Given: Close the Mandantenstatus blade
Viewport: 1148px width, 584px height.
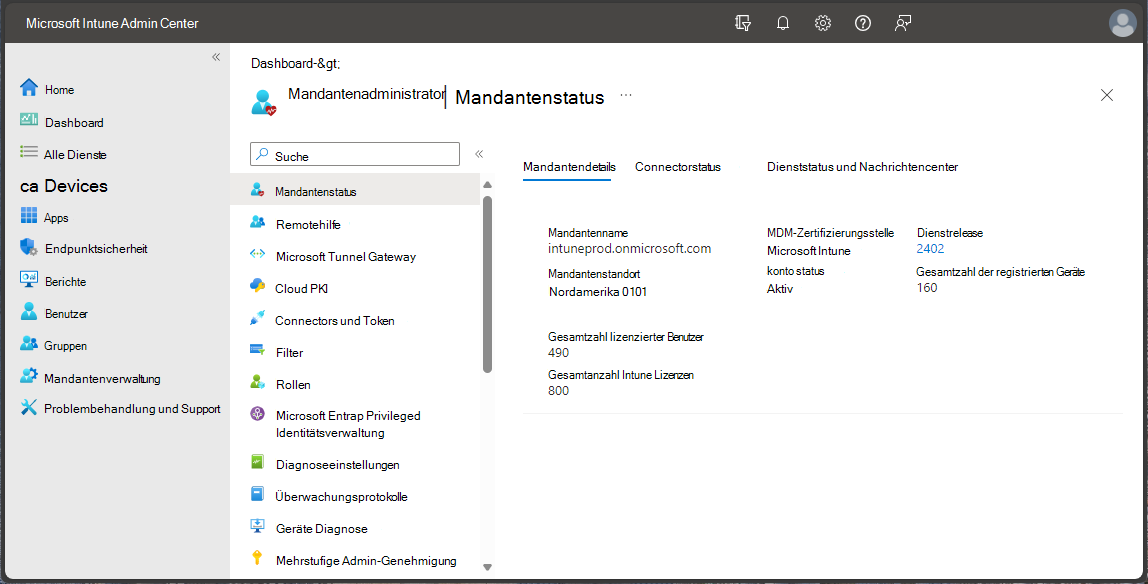Looking at the screenshot, I should click(1107, 95).
